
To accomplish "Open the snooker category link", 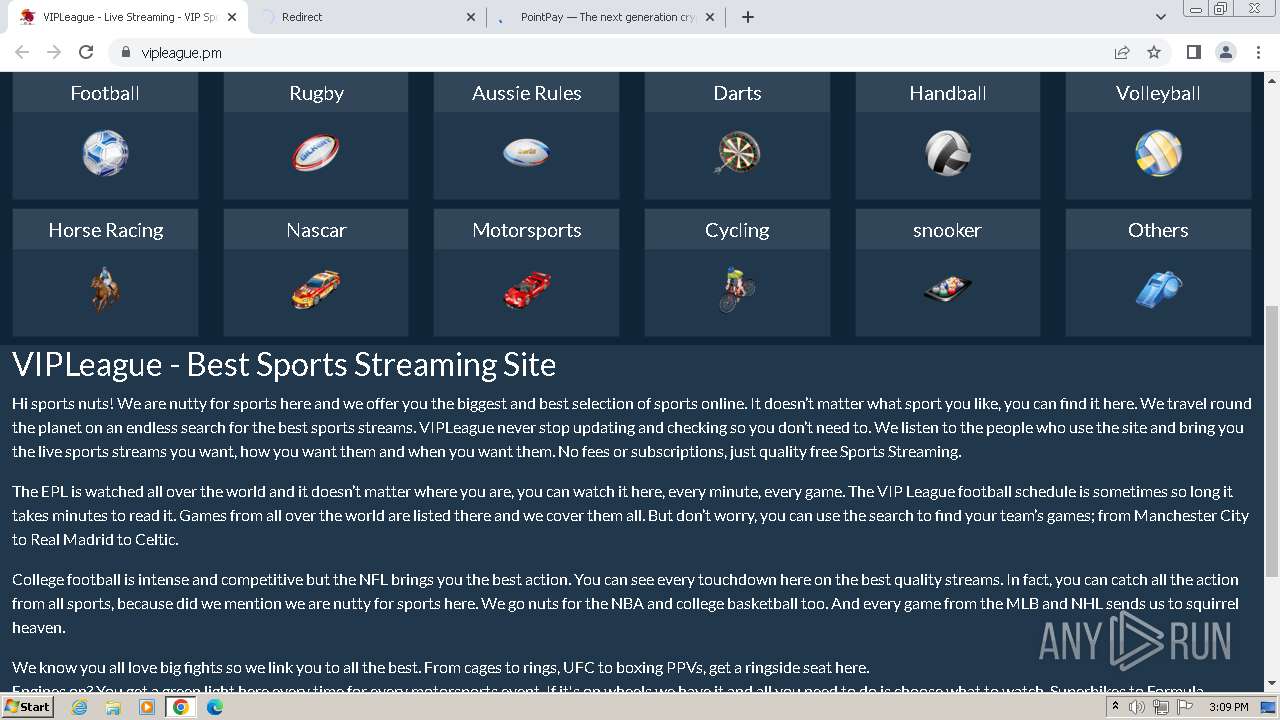I will (x=948, y=230).
